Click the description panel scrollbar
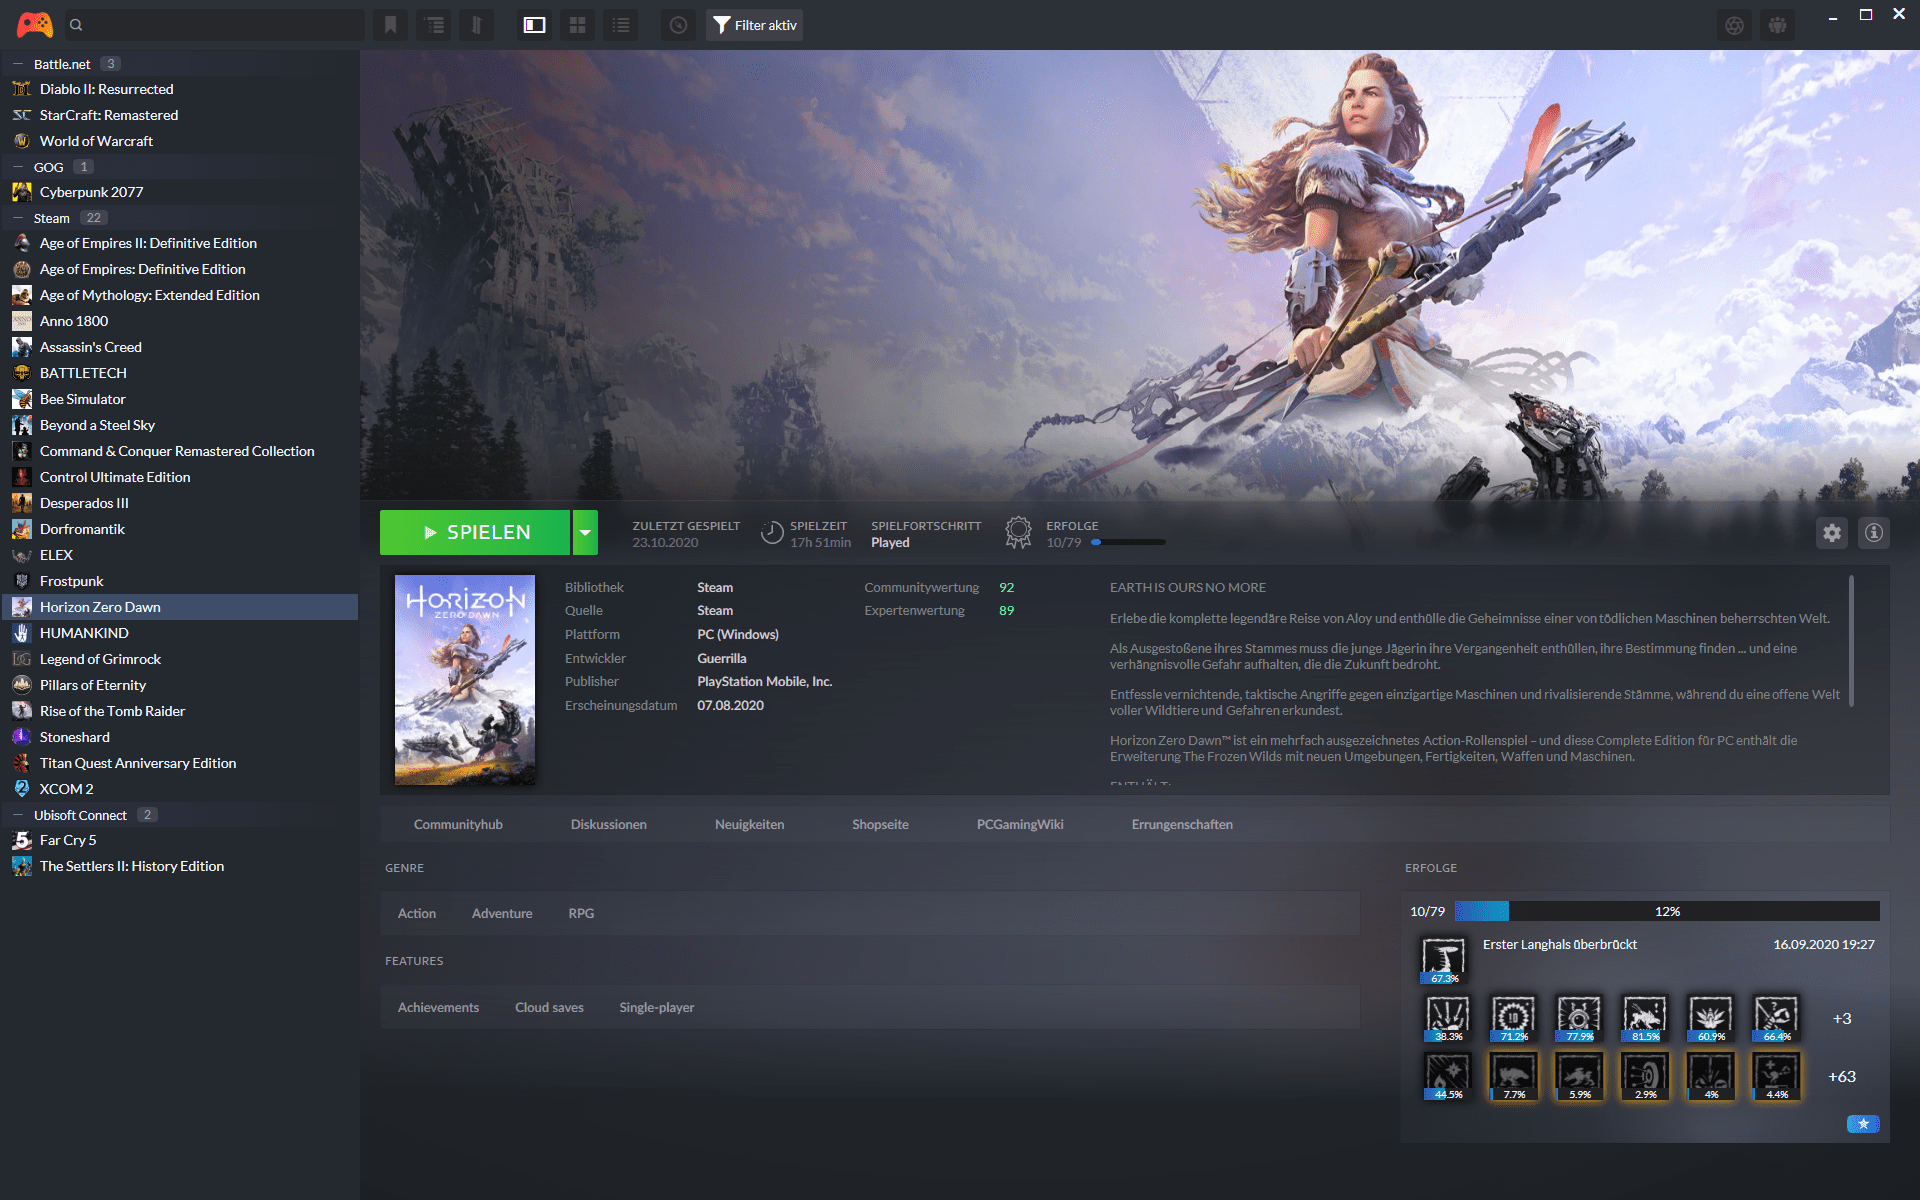Viewport: 1920px width, 1200px height. [x=1851, y=641]
